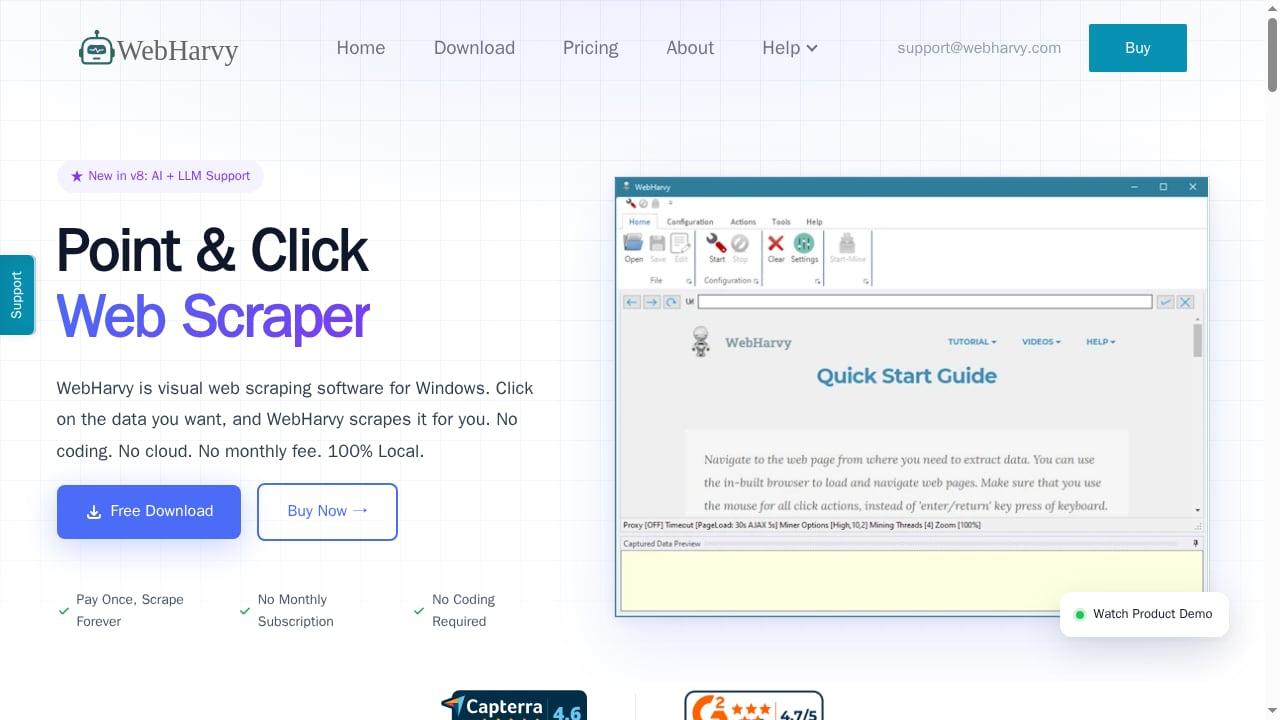Expand the VIDEOS dropdown in embedded page
Image resolution: width=1280 pixels, height=720 pixels.
pyautogui.click(x=1041, y=342)
